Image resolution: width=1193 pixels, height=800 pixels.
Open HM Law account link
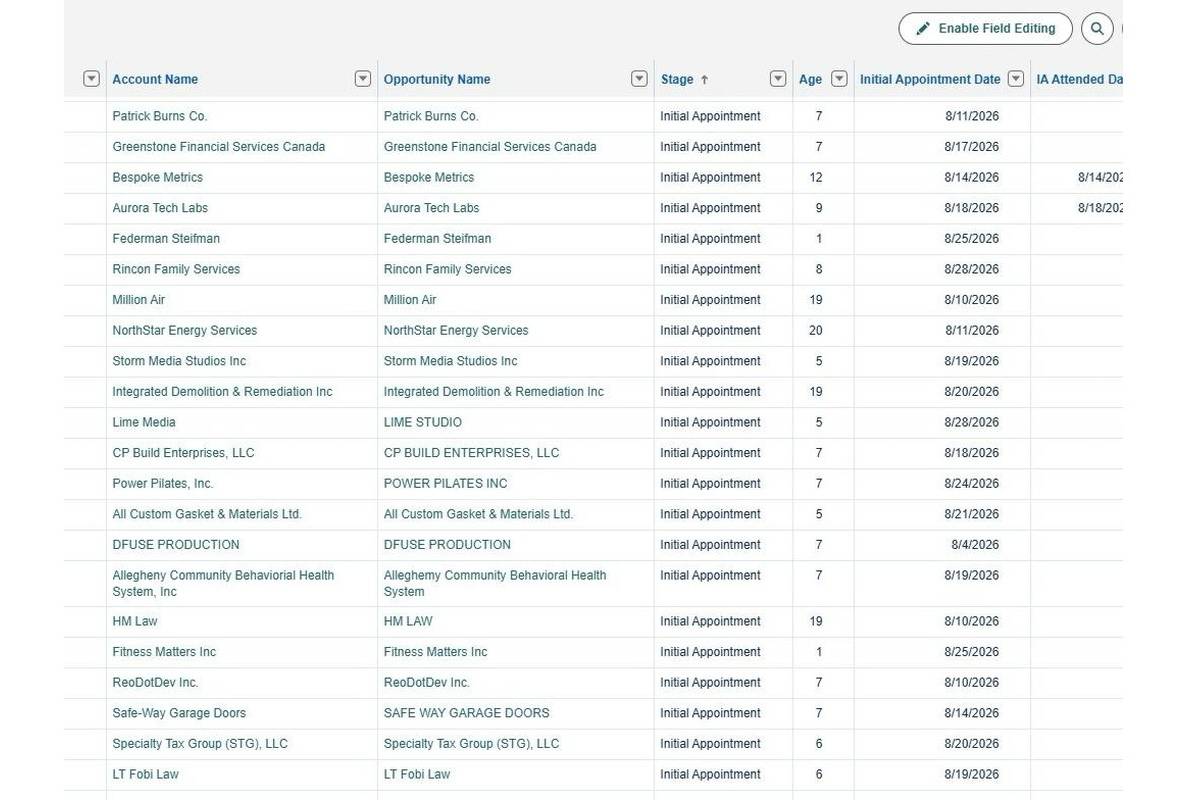coord(135,621)
